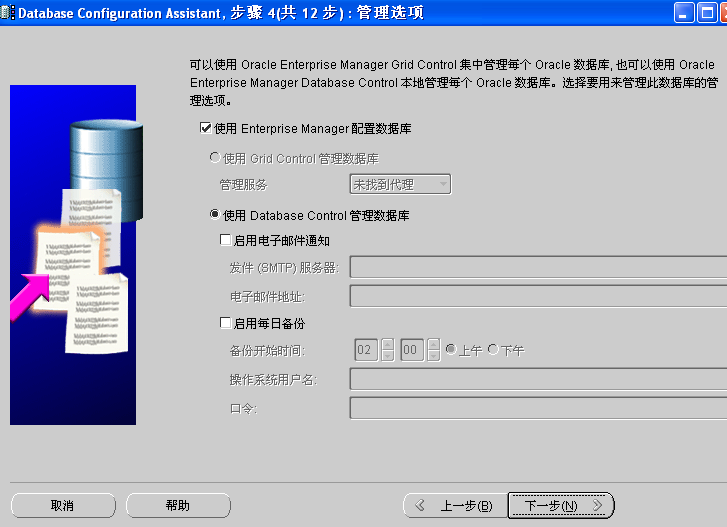Screen dimensions: 727x527
Task: Click the 管理服务 label
Action: coord(243,185)
